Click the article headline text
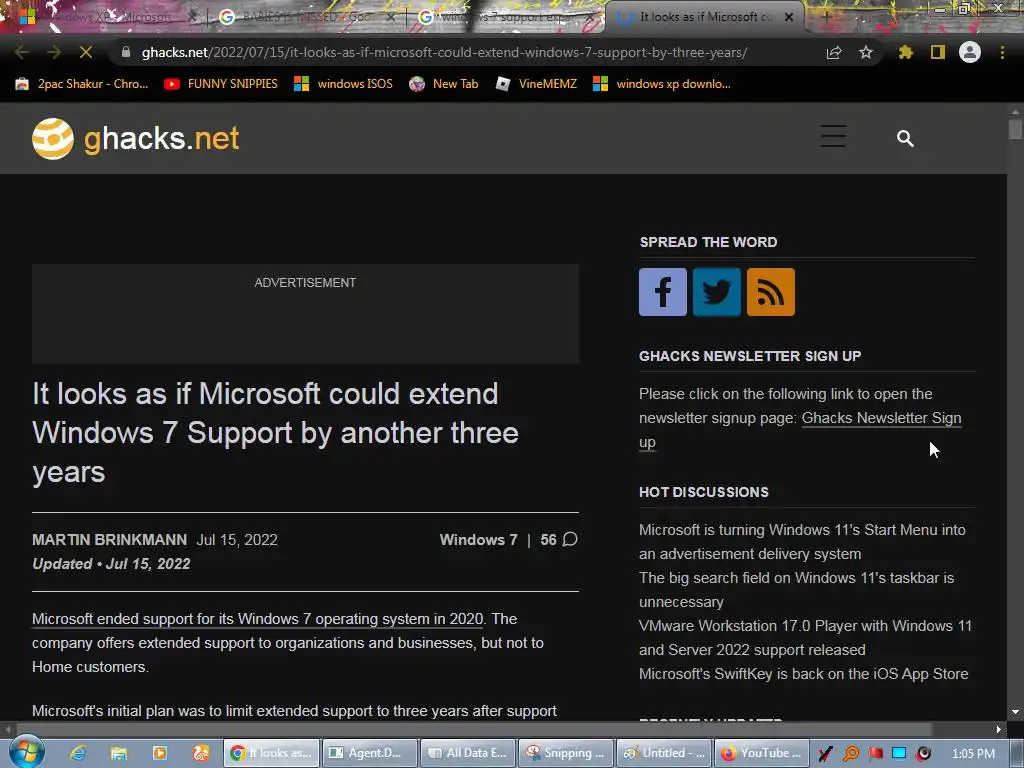 click(x=275, y=433)
